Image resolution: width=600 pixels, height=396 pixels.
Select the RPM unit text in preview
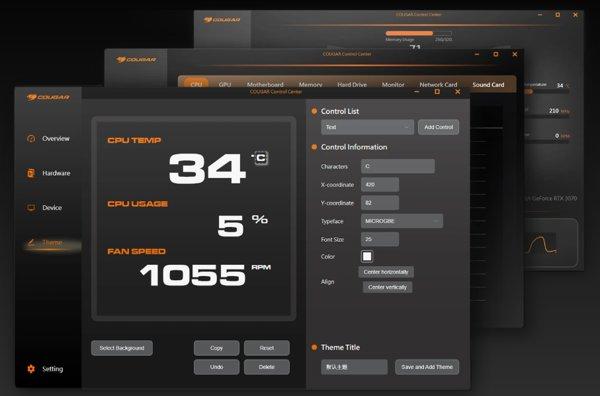point(261,267)
